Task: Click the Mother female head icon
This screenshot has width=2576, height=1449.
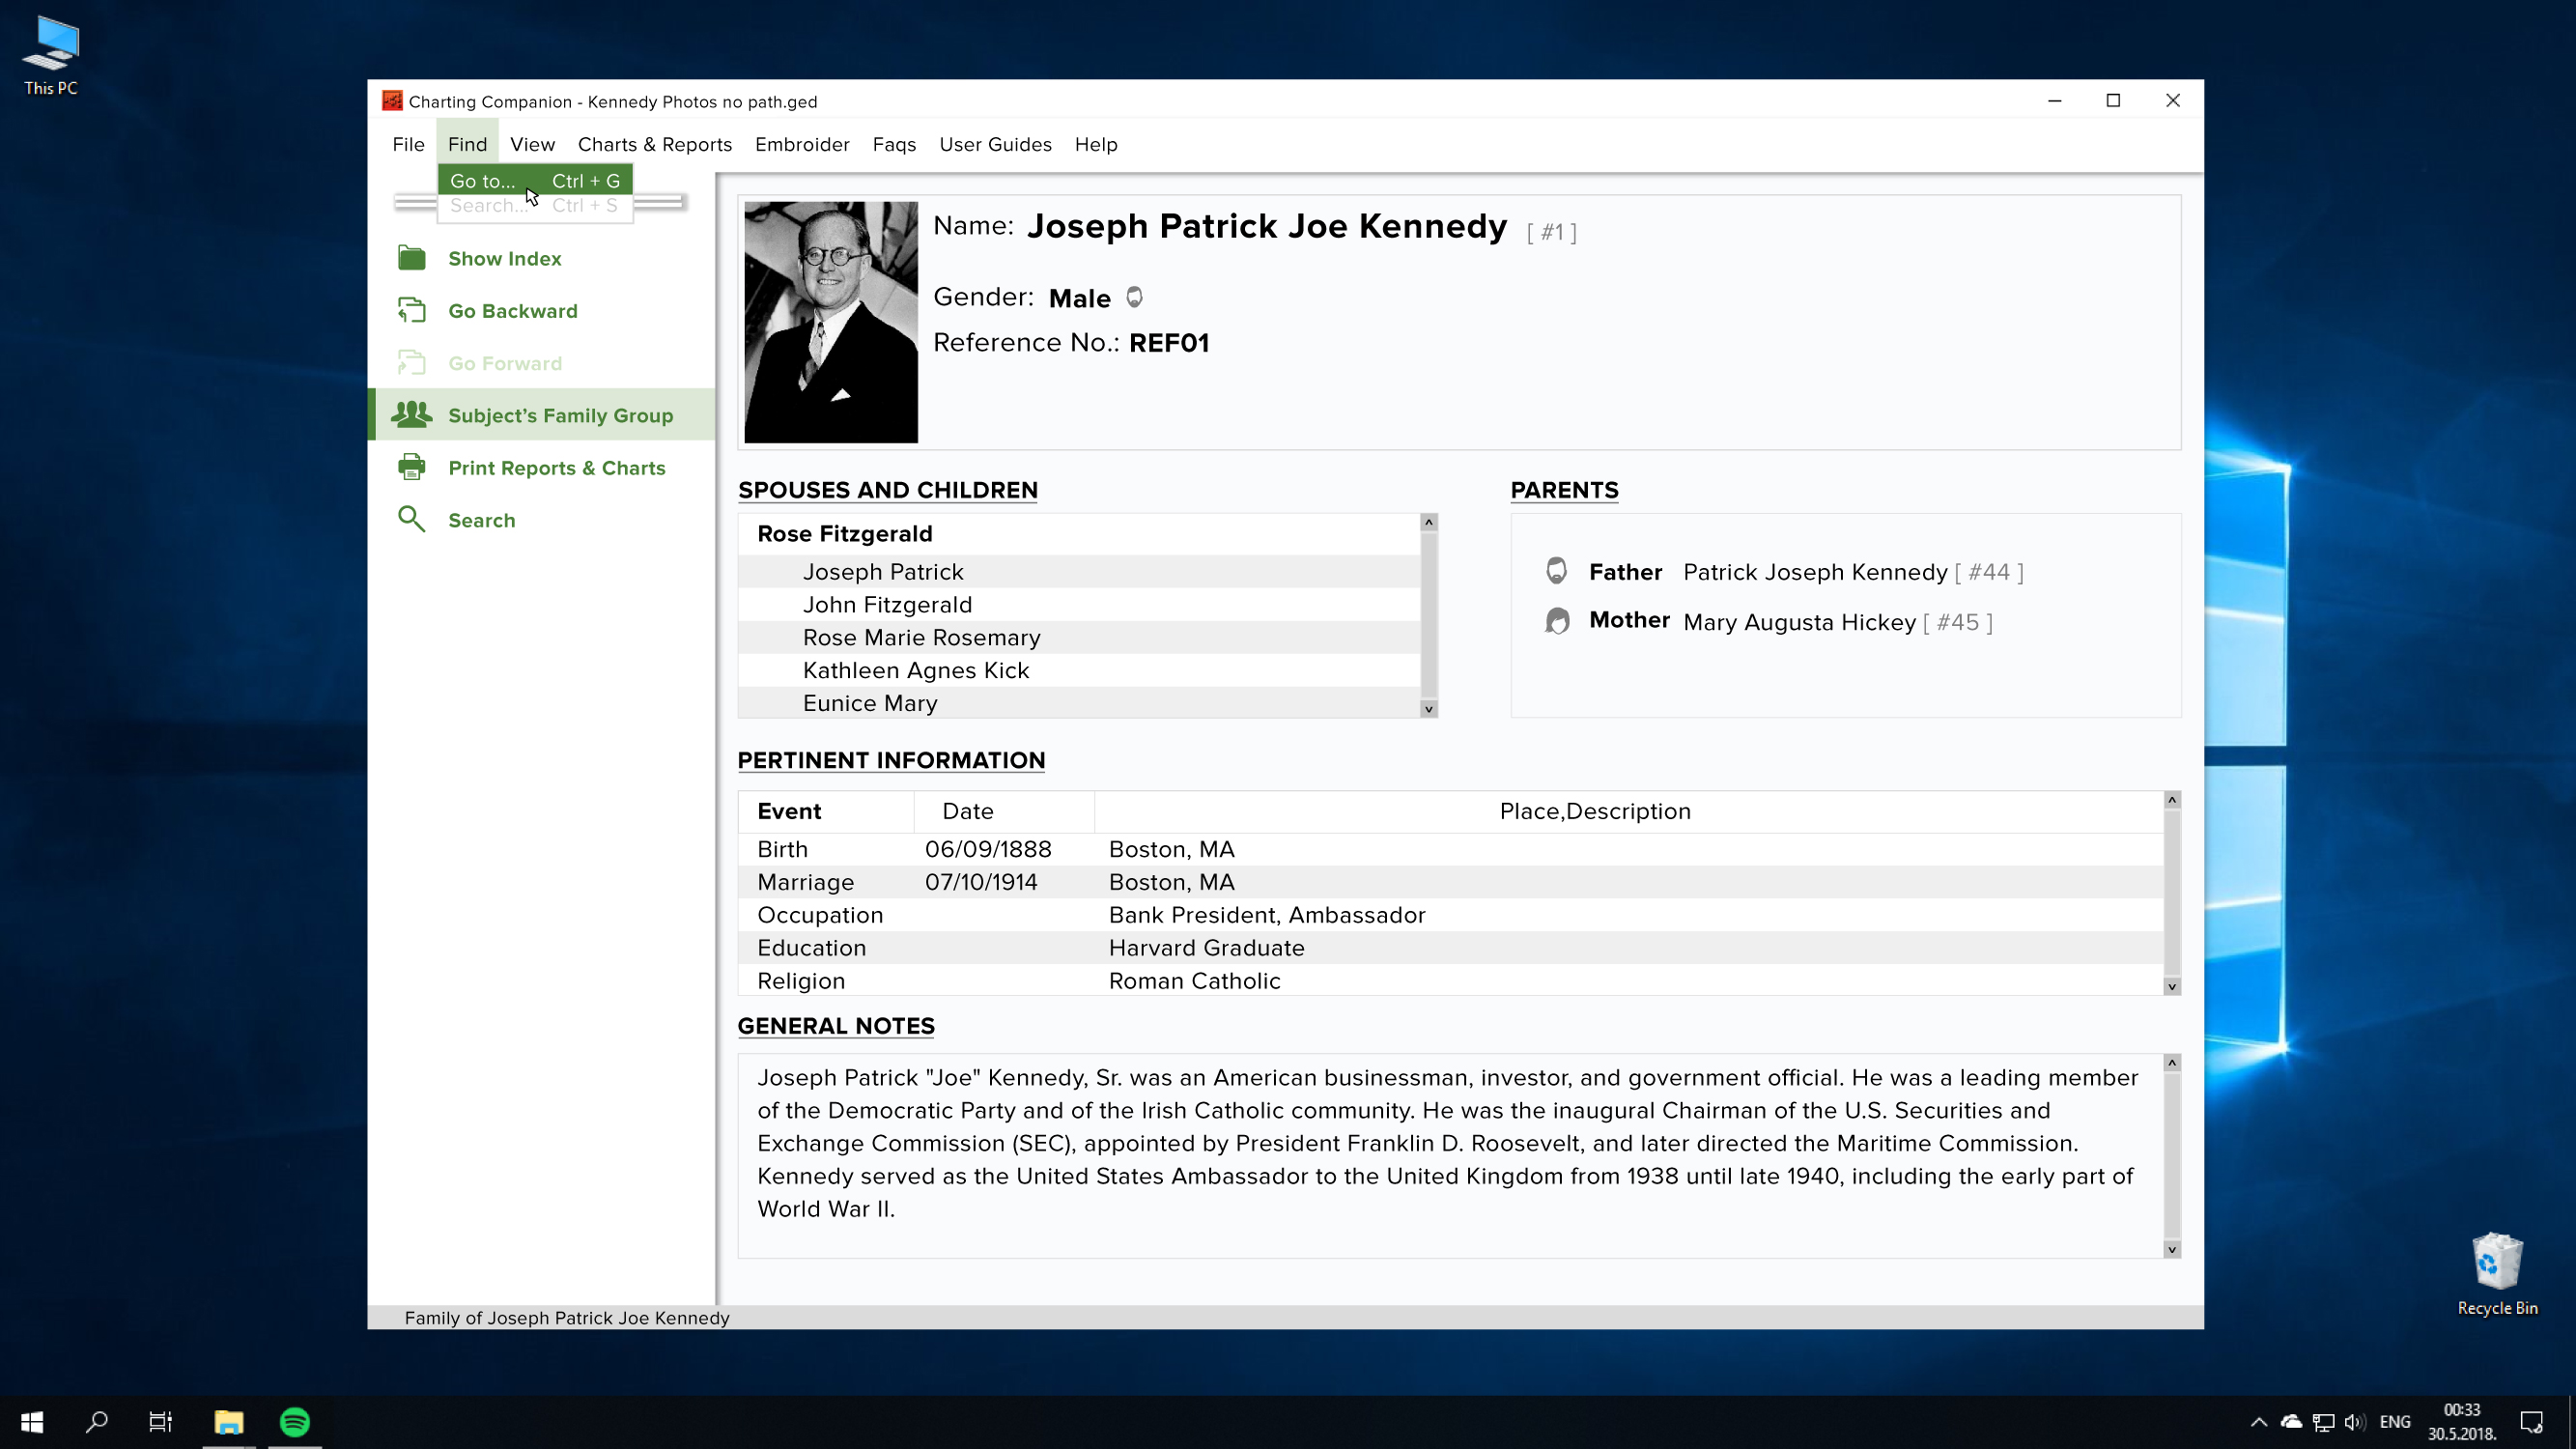Action: click(1556, 621)
